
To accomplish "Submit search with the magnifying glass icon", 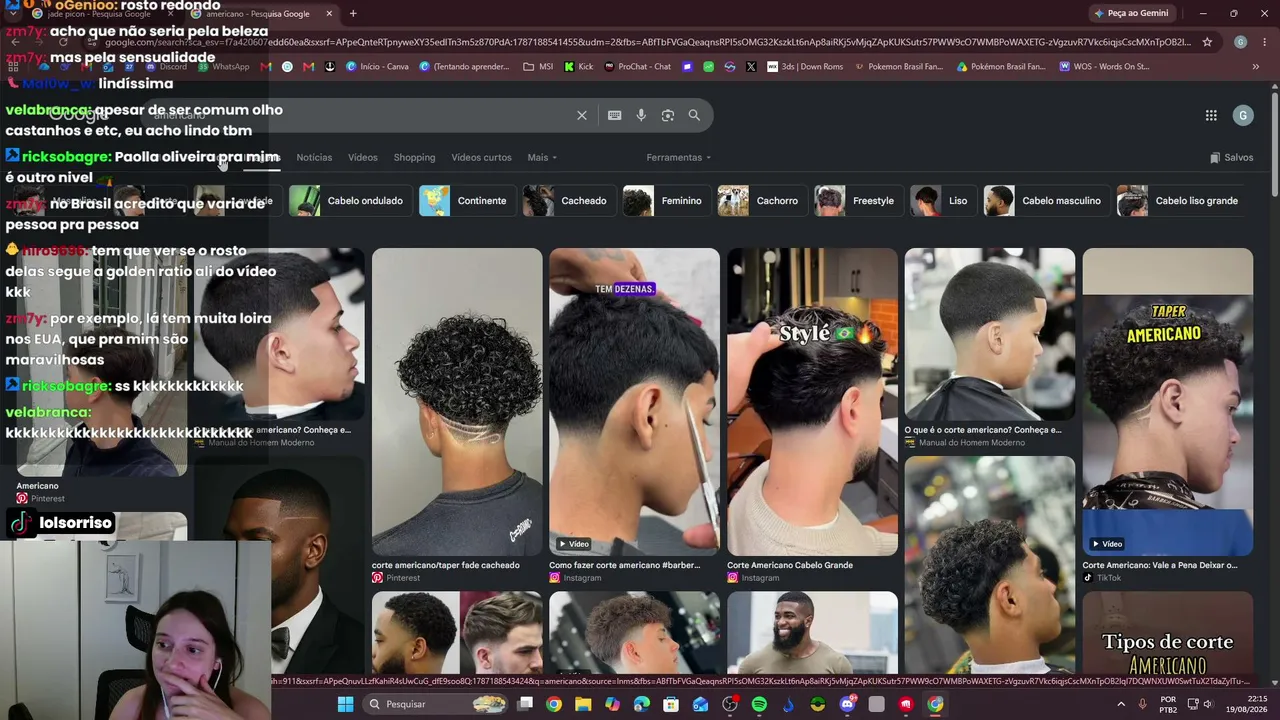I will point(694,115).
